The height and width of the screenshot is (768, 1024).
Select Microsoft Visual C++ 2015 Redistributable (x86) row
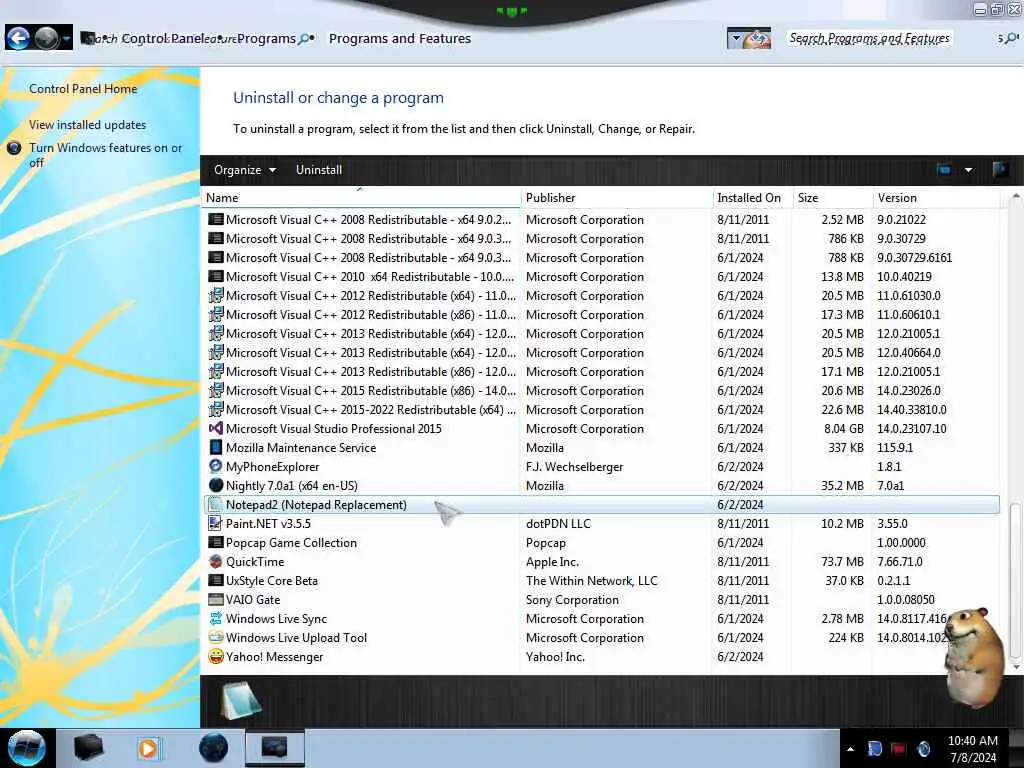coord(601,391)
